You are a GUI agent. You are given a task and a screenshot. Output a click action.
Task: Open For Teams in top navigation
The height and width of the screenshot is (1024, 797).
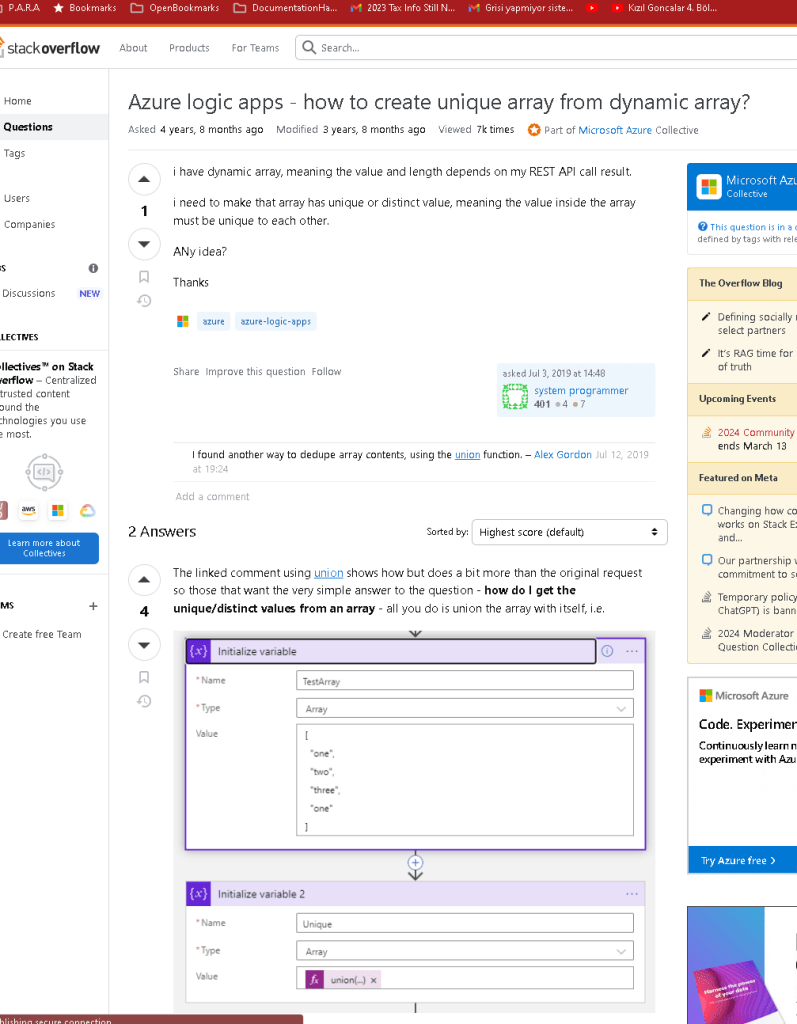255,48
